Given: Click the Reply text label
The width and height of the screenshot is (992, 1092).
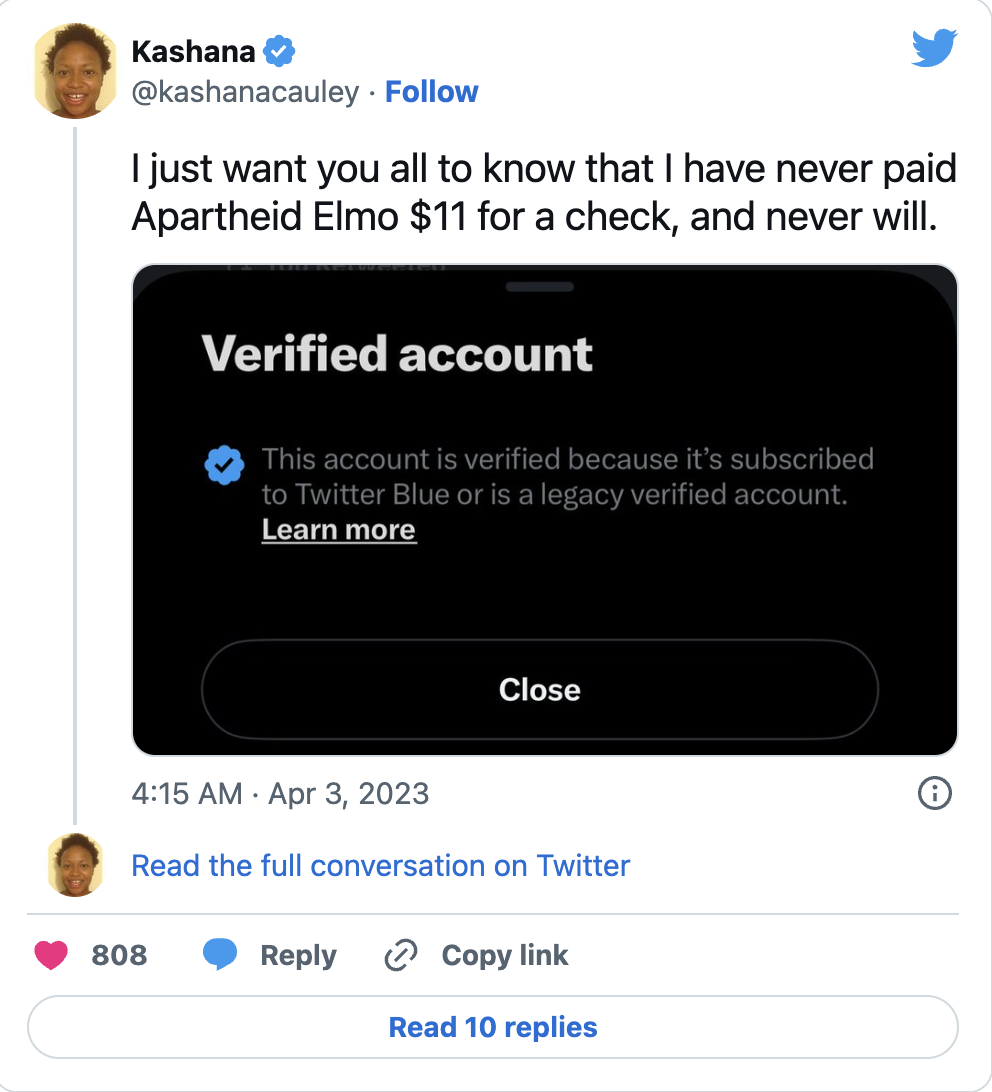Looking at the screenshot, I should coord(298,955).
